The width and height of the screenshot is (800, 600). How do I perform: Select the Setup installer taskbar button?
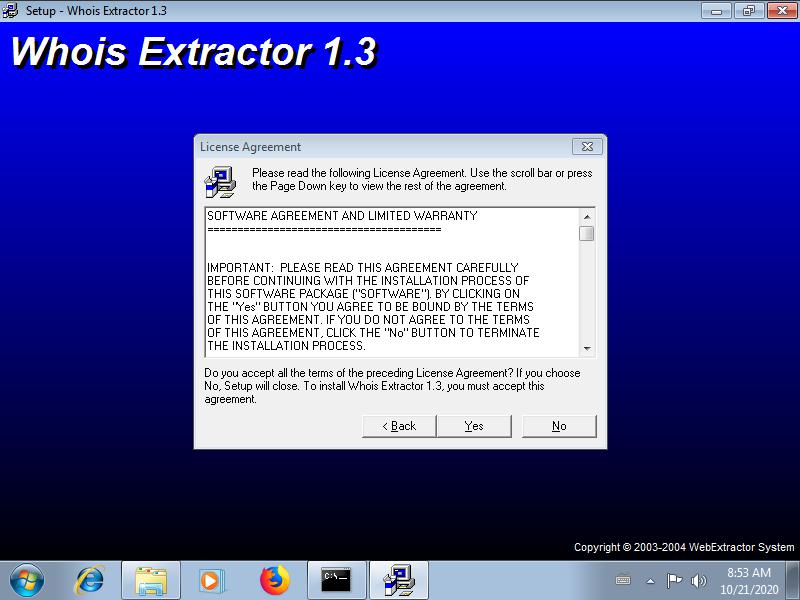pos(399,581)
